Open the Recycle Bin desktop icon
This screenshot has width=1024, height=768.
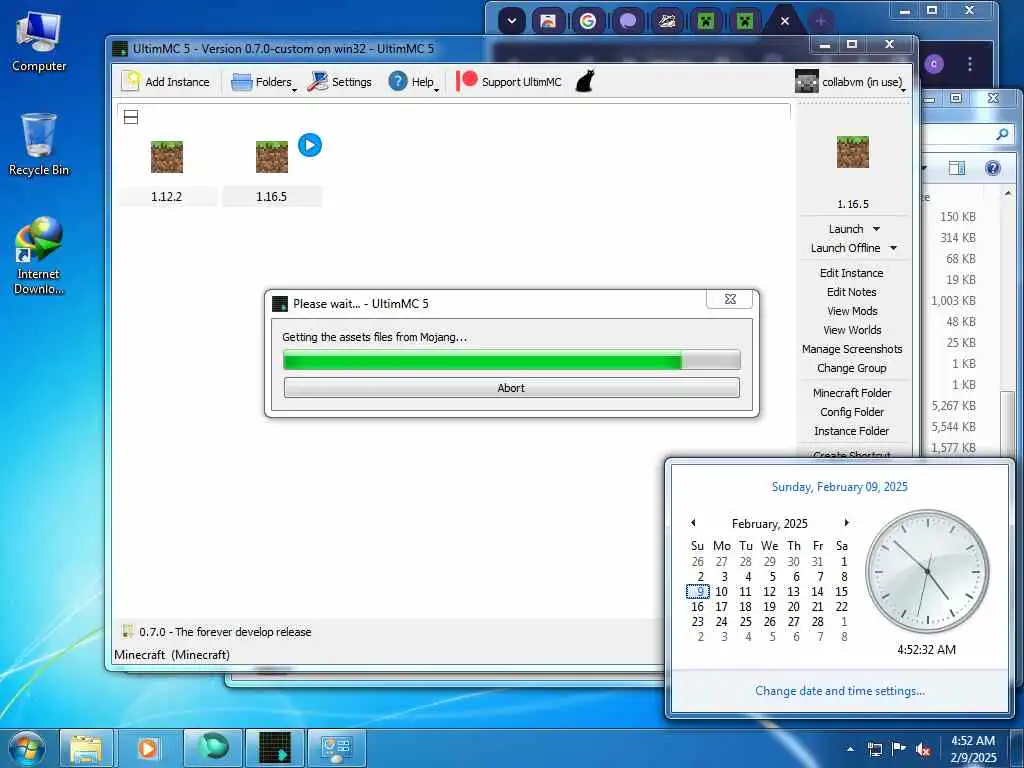point(39,144)
